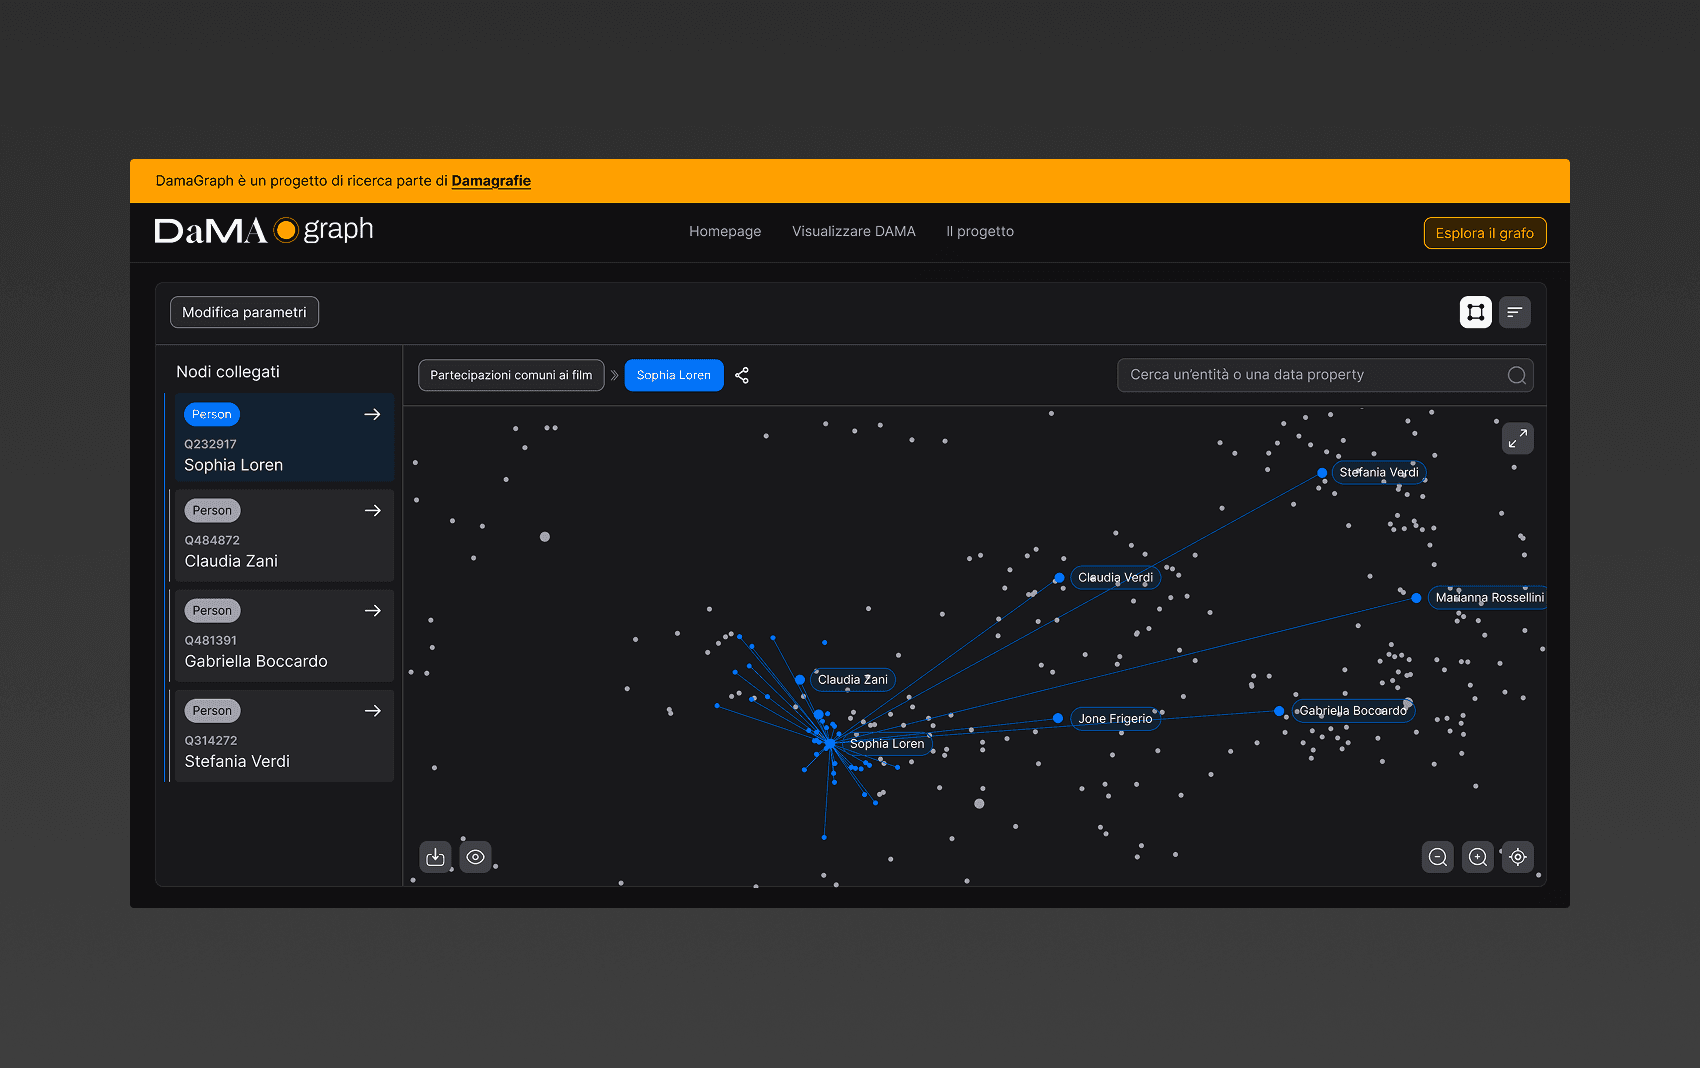Image resolution: width=1700 pixels, height=1068 pixels.
Task: Zoom out of the graph
Action: pos(1437,857)
